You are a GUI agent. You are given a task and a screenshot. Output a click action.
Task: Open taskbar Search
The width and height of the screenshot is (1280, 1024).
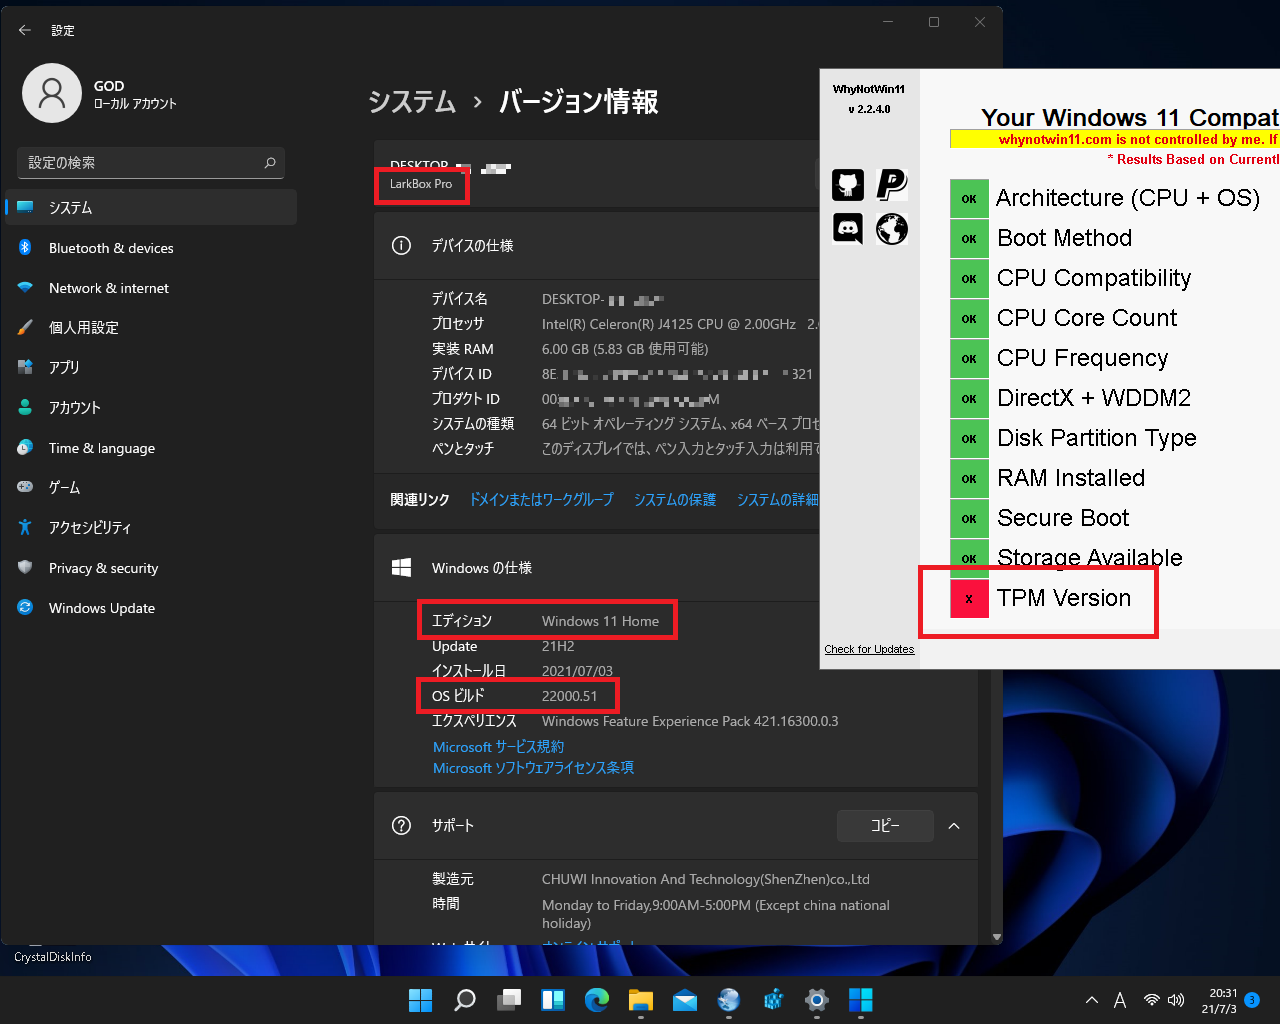[465, 1000]
